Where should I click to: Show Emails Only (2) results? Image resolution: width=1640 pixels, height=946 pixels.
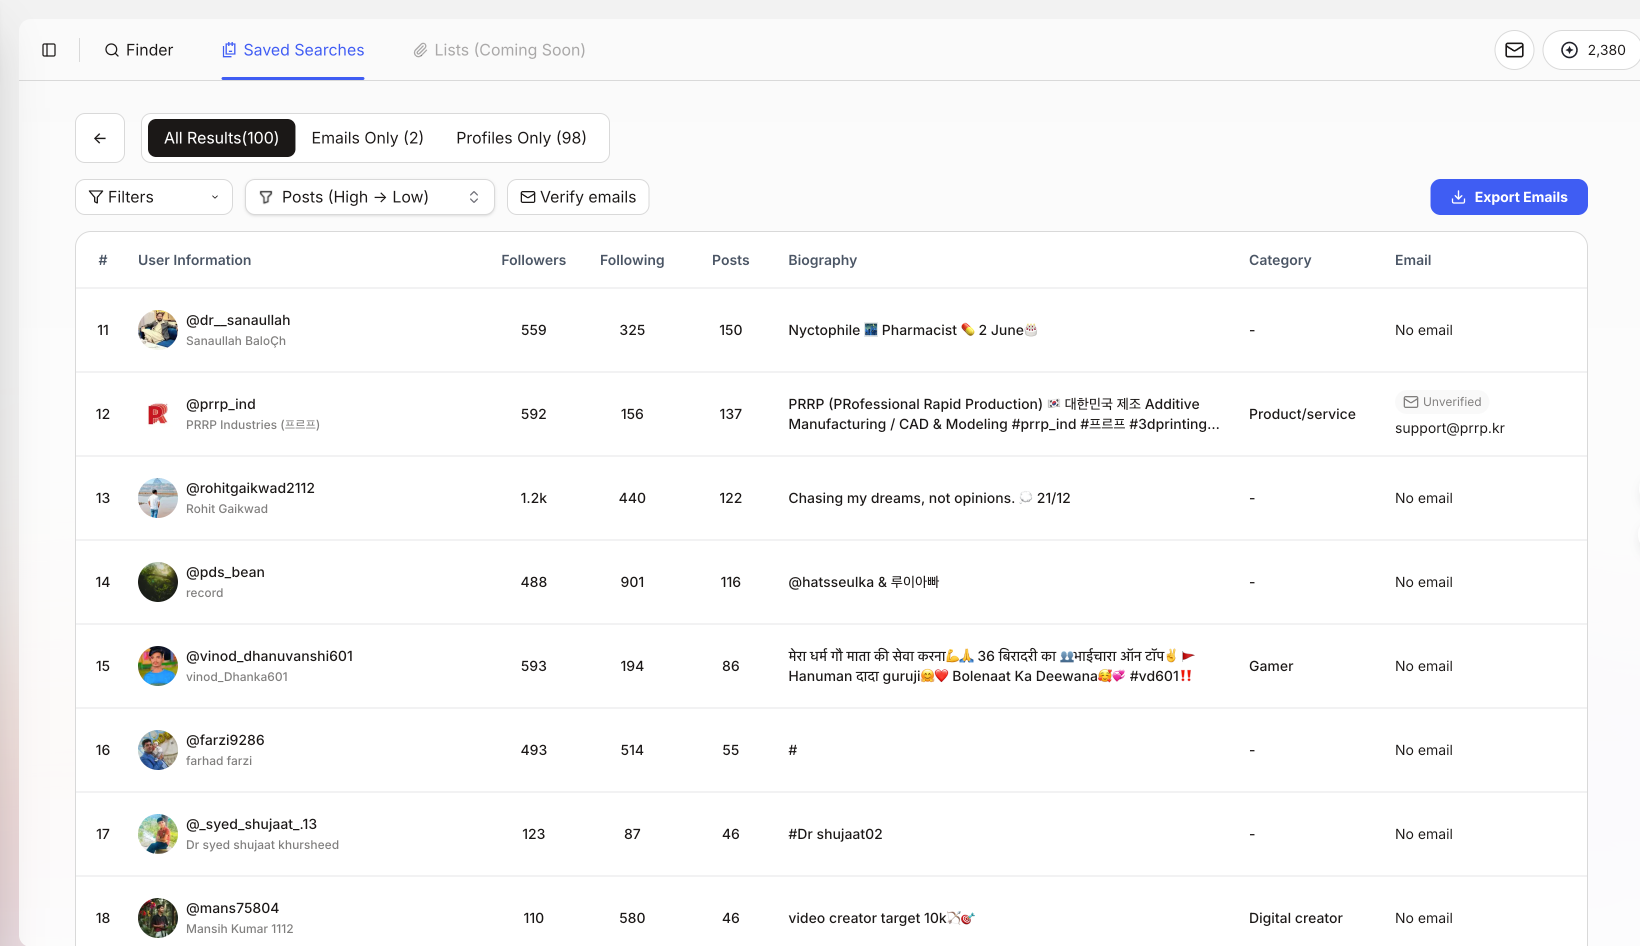tap(367, 138)
